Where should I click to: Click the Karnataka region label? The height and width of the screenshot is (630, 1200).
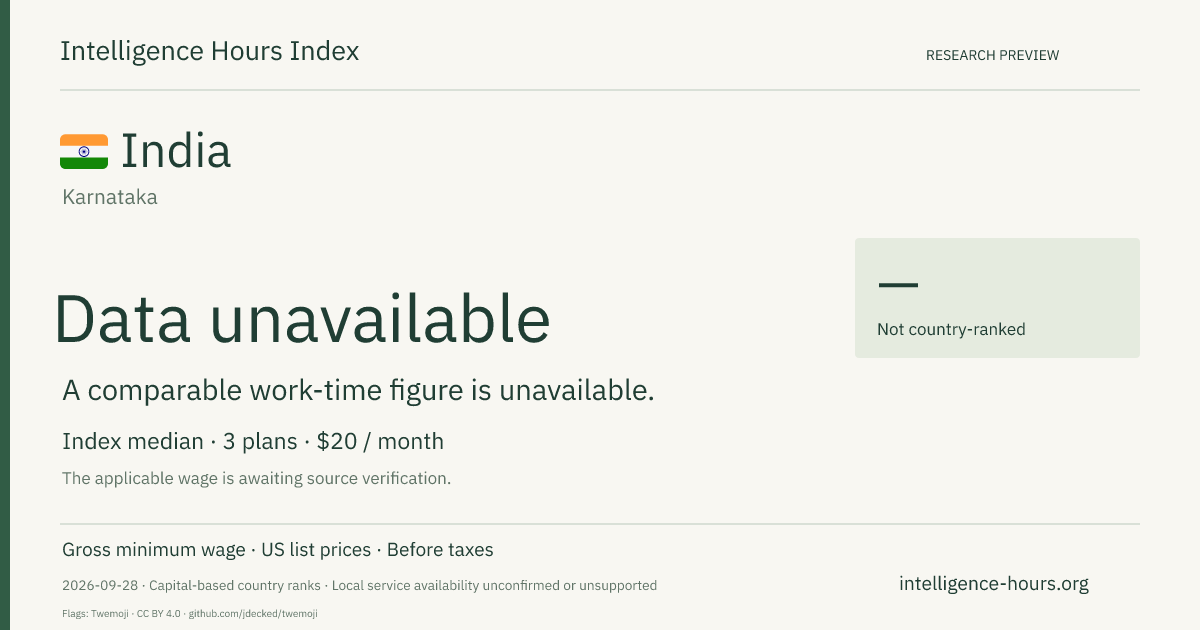tap(110, 197)
